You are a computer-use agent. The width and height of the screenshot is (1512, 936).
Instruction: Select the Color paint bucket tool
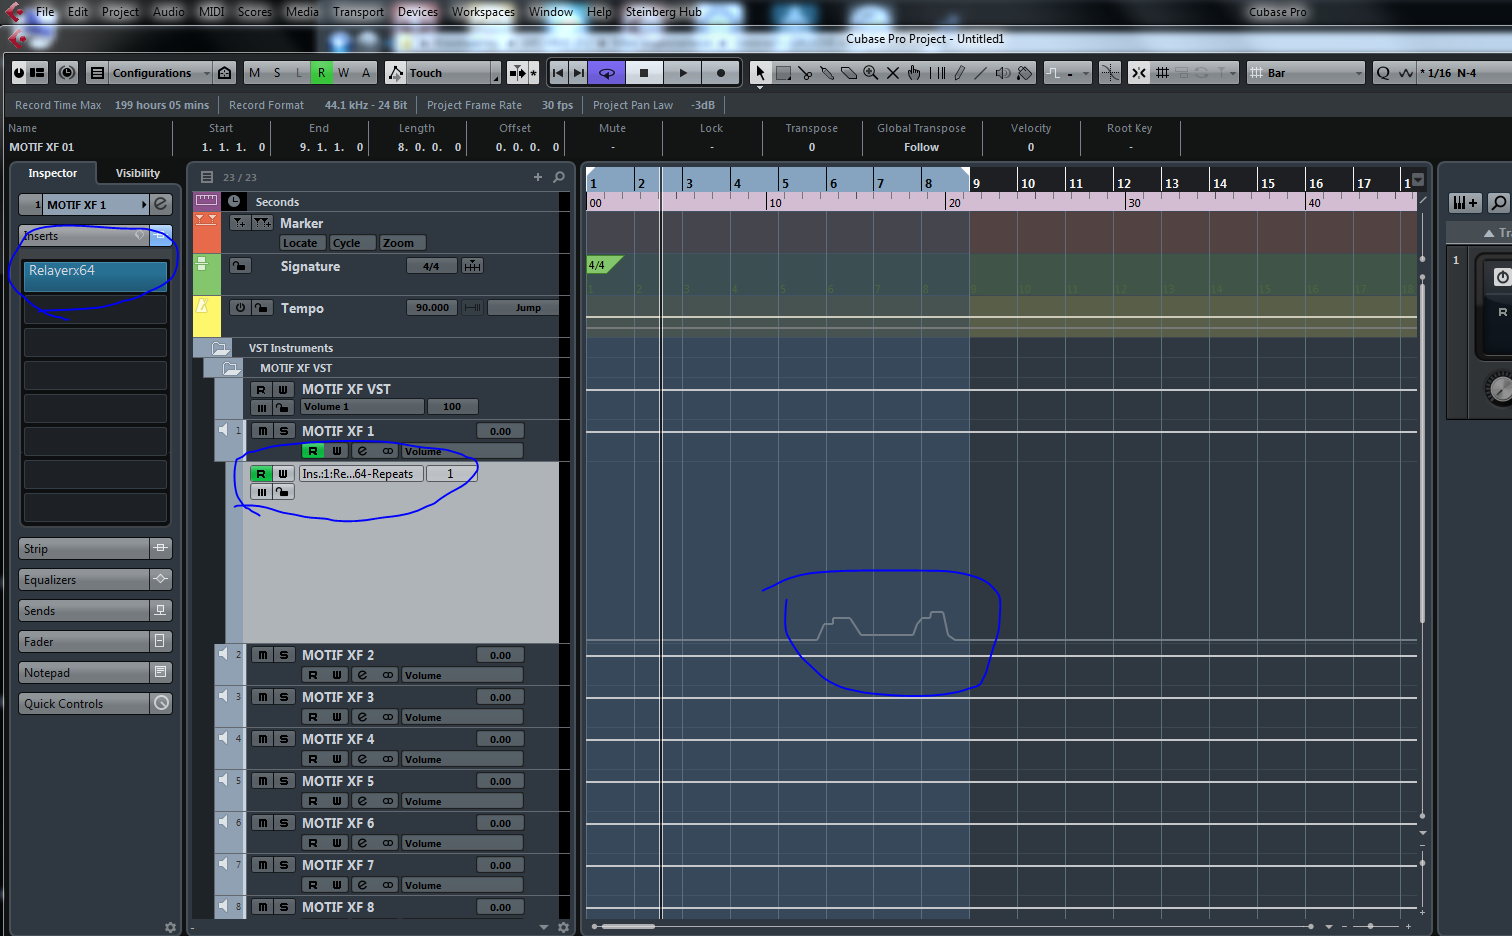(1025, 73)
